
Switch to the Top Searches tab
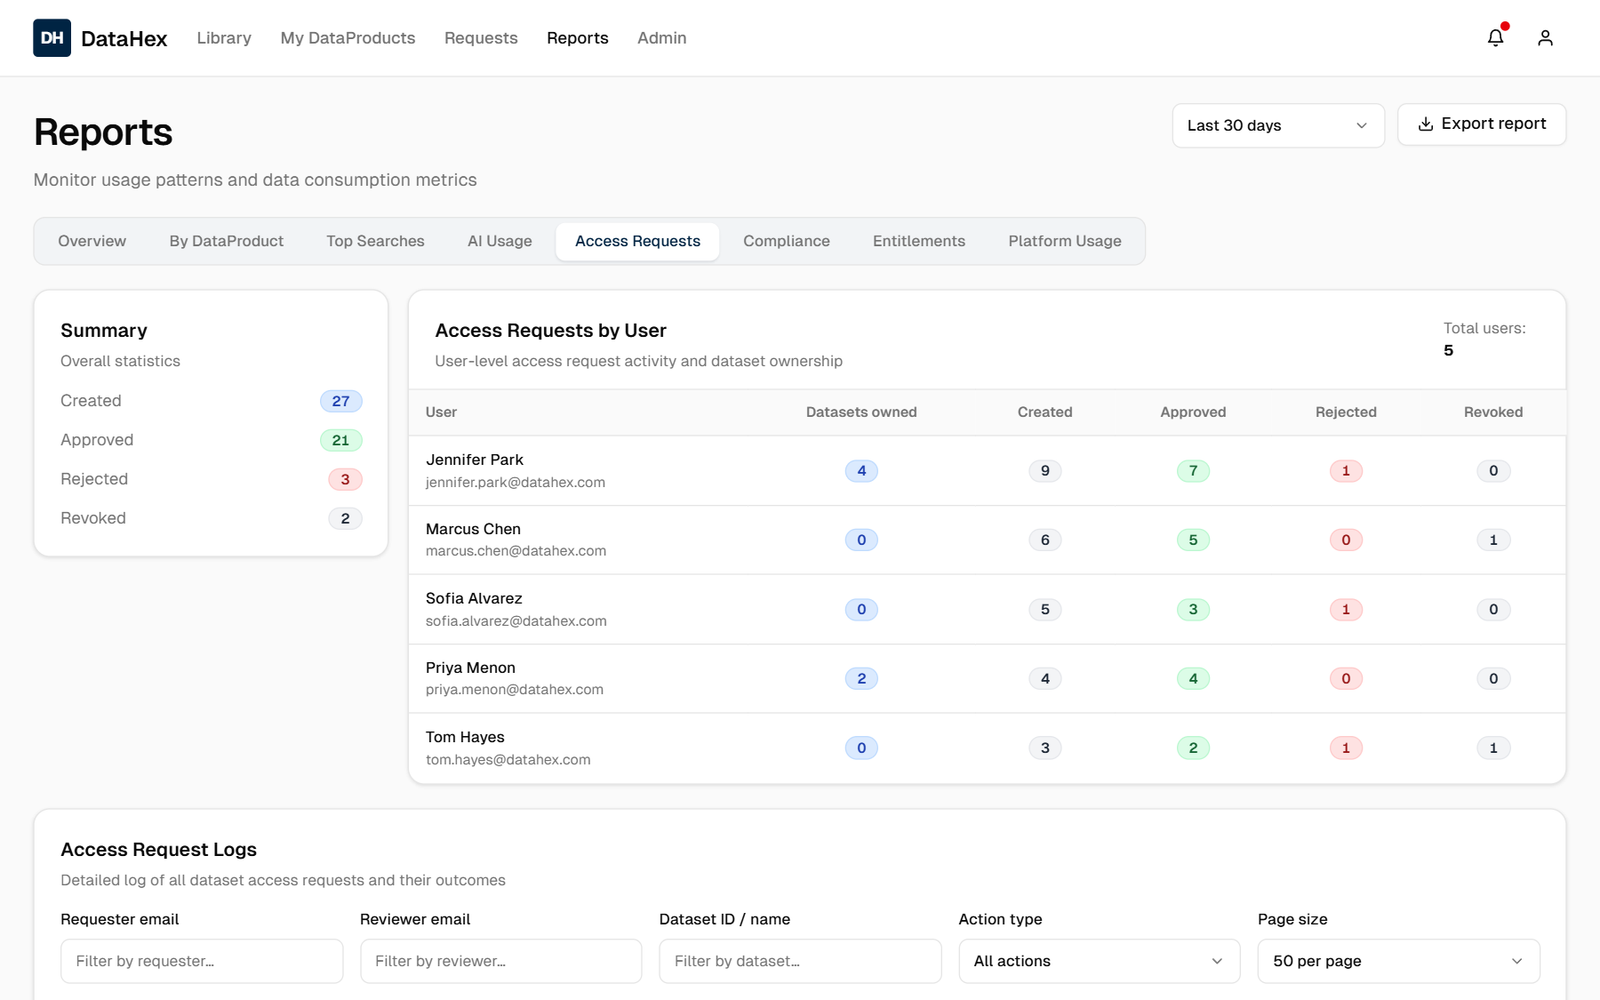[x=375, y=241]
